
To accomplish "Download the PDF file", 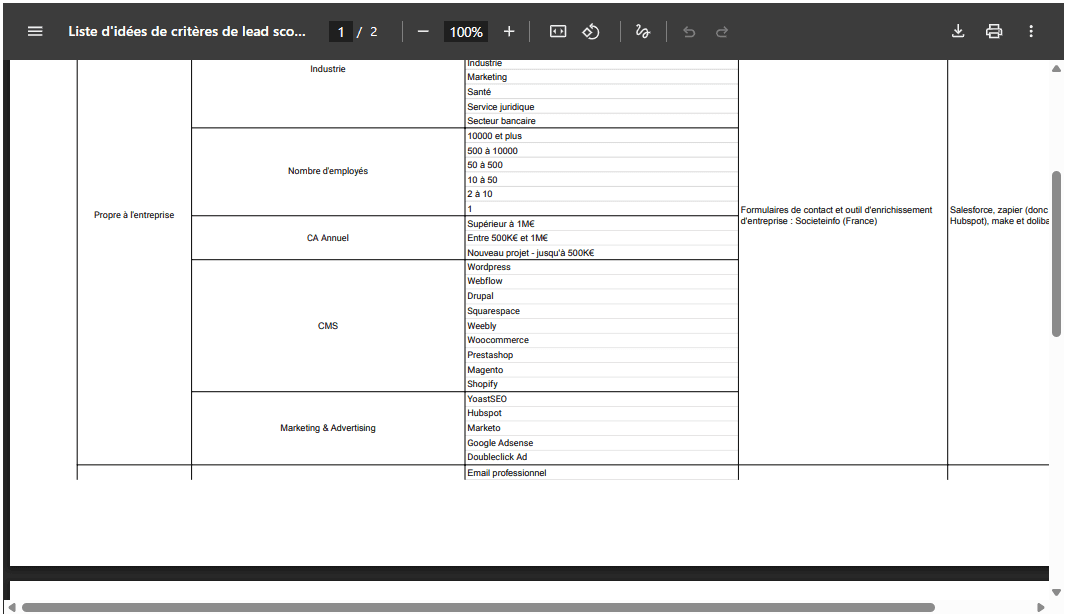I will [958, 31].
